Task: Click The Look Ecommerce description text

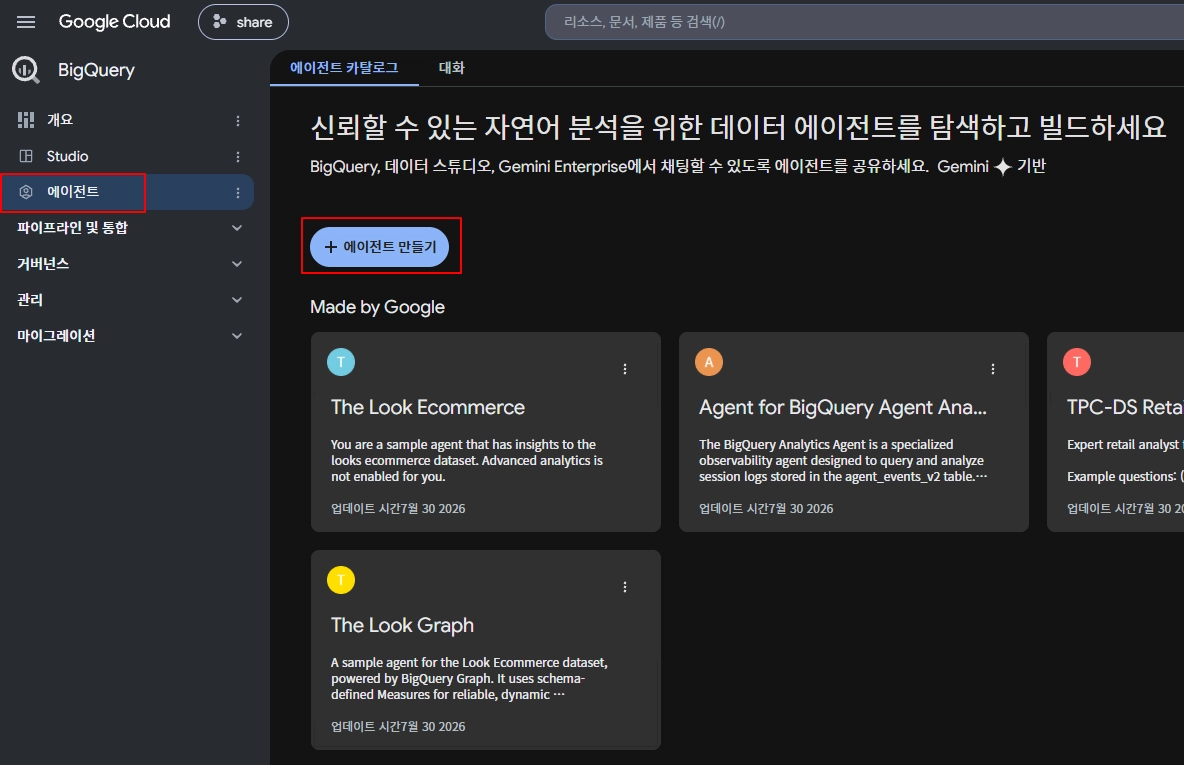Action: click(x=467, y=461)
